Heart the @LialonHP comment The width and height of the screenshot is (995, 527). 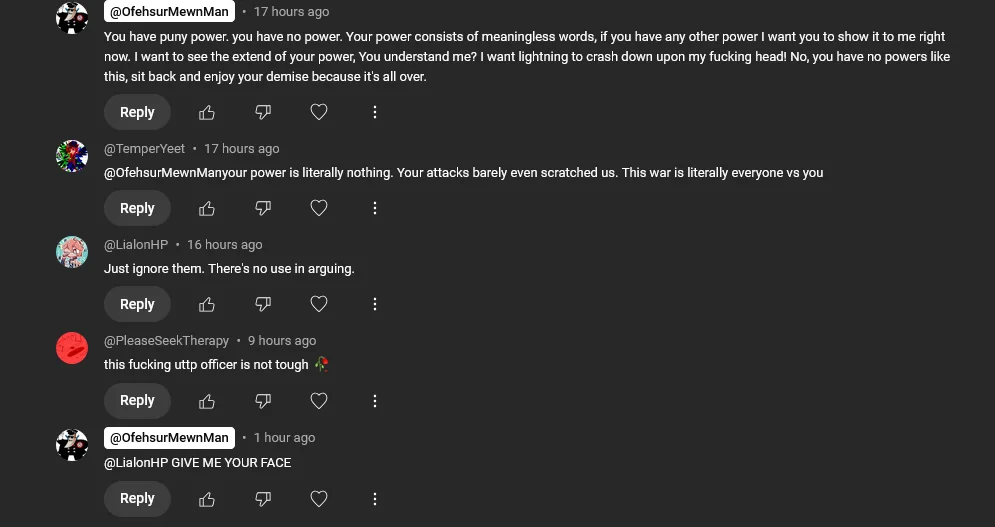point(319,304)
